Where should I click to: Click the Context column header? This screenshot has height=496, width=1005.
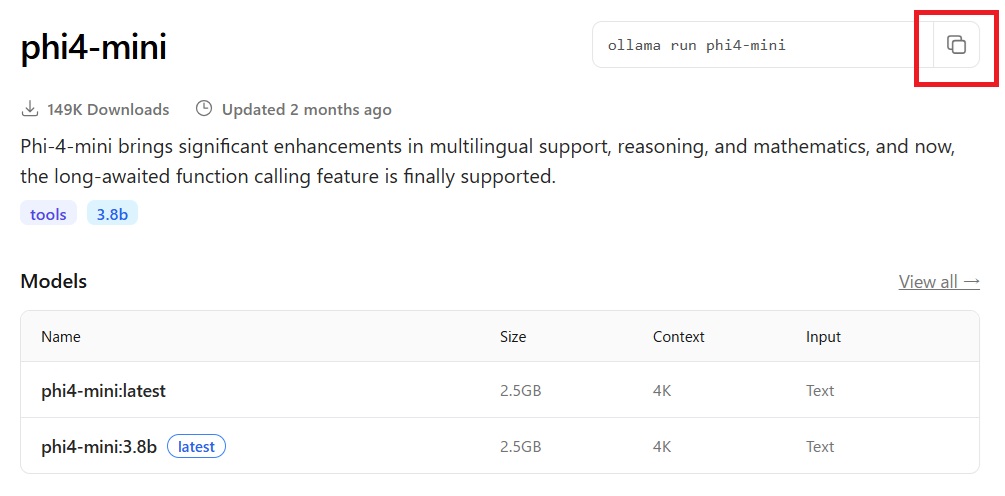pos(678,336)
